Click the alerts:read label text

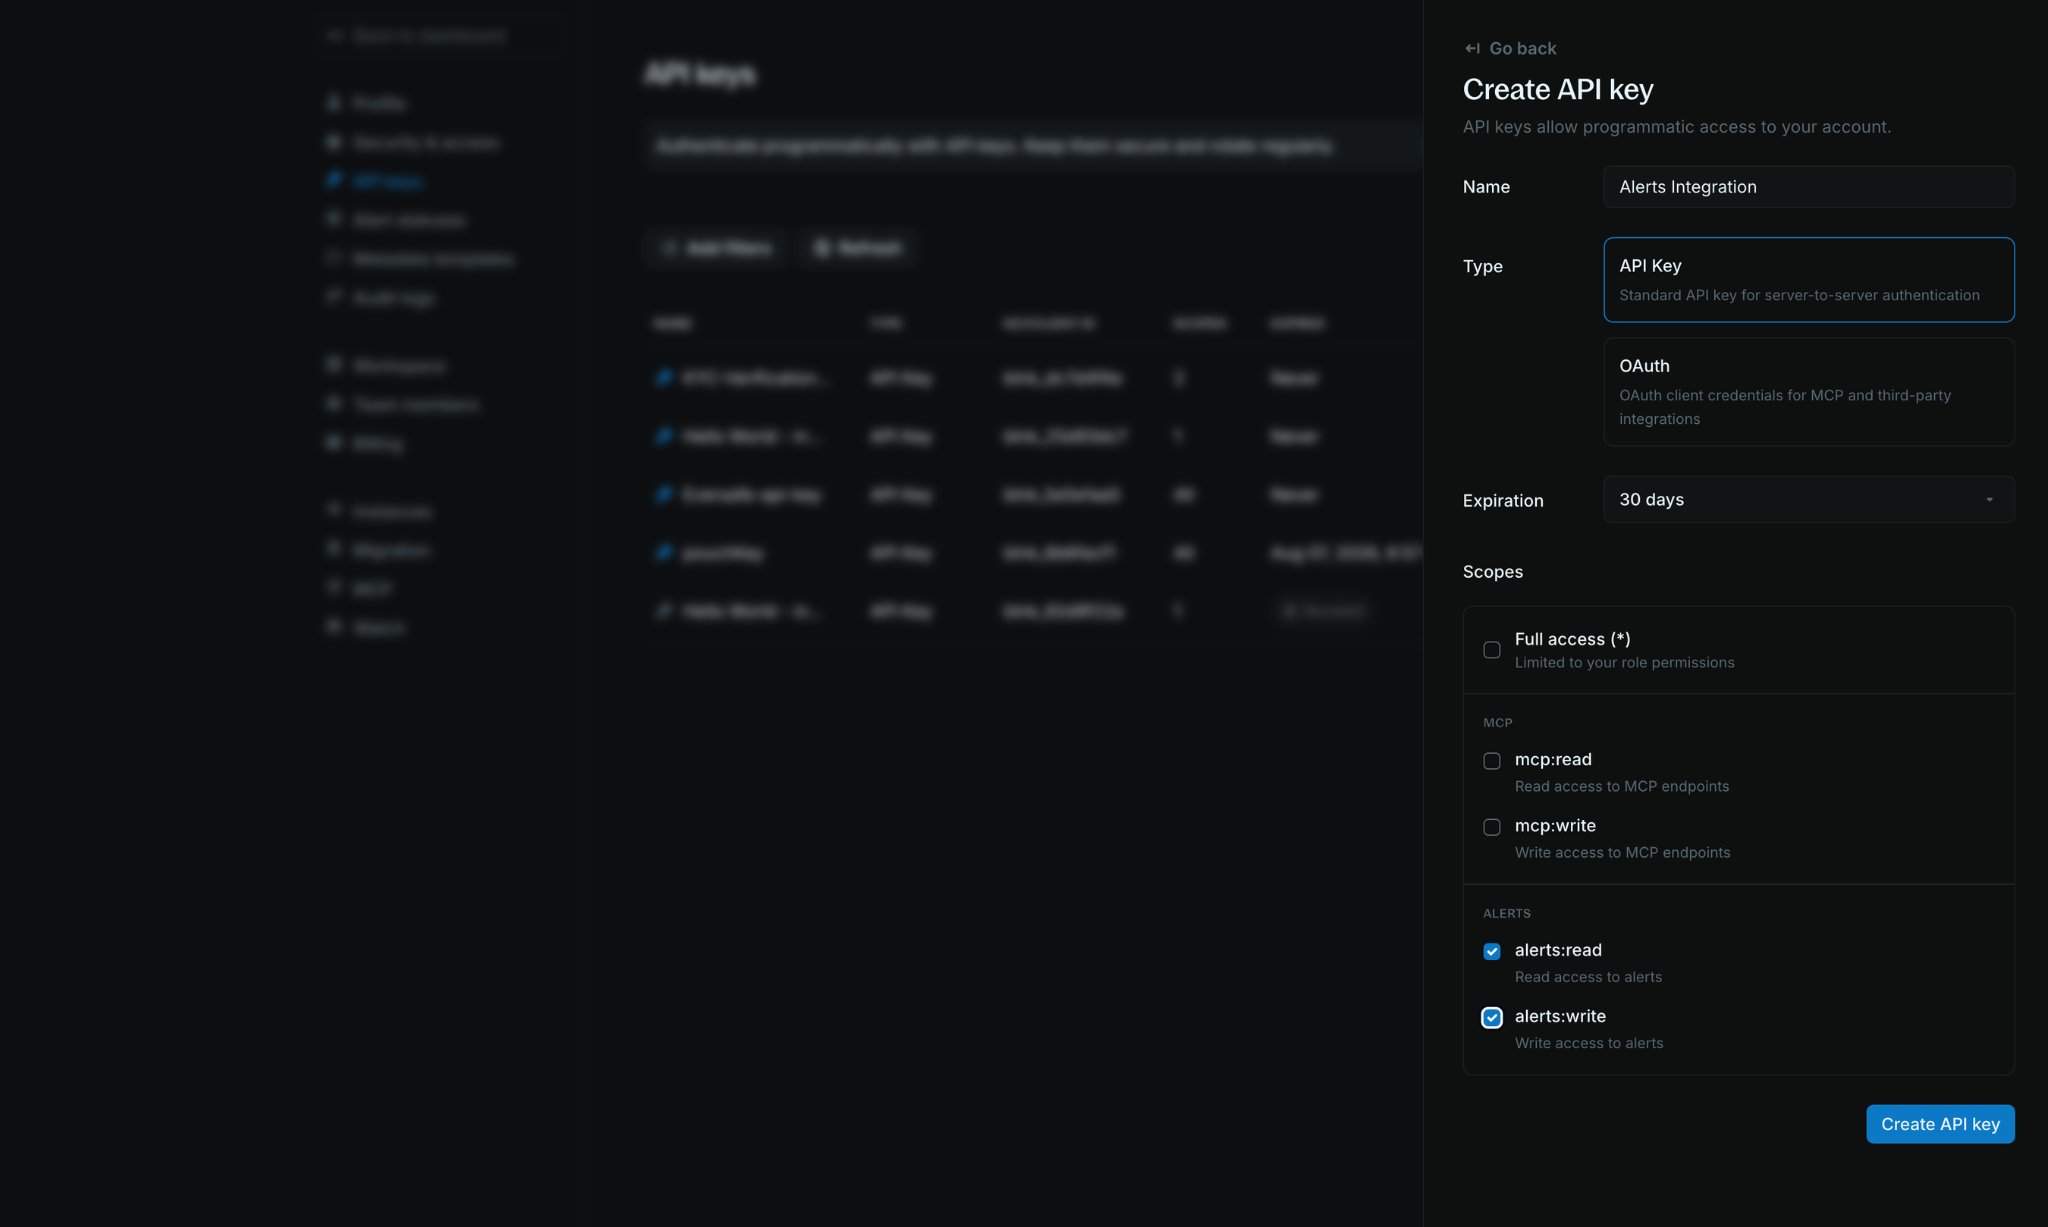[x=1558, y=950]
